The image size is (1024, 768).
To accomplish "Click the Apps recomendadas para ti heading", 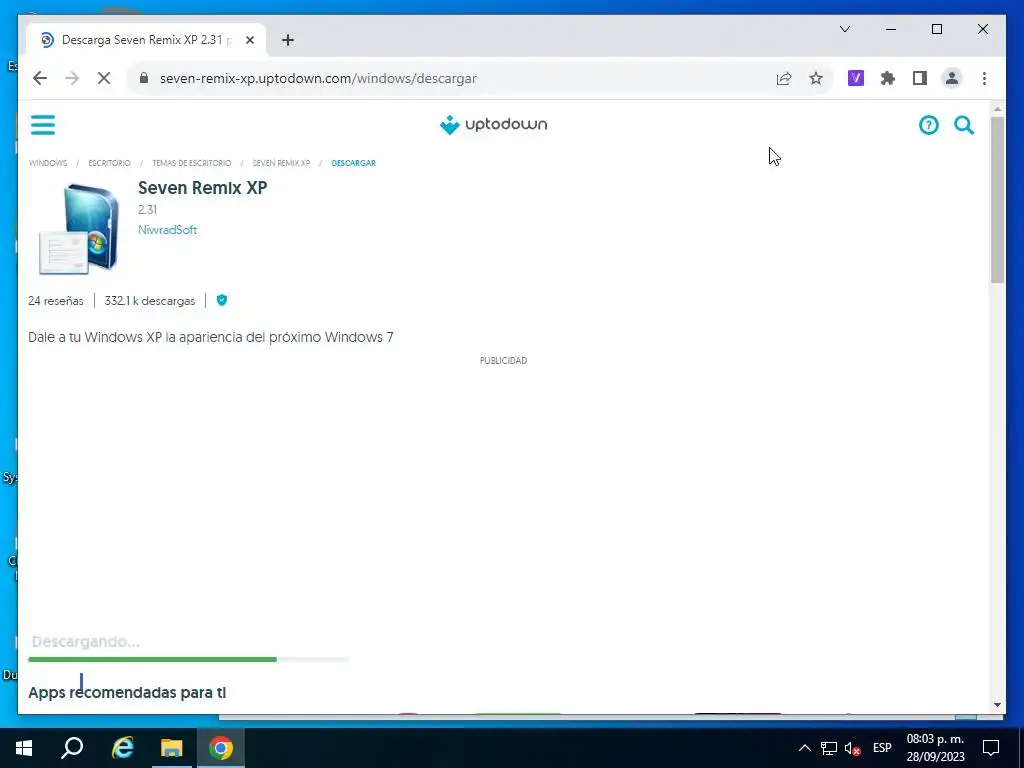I will [127, 692].
